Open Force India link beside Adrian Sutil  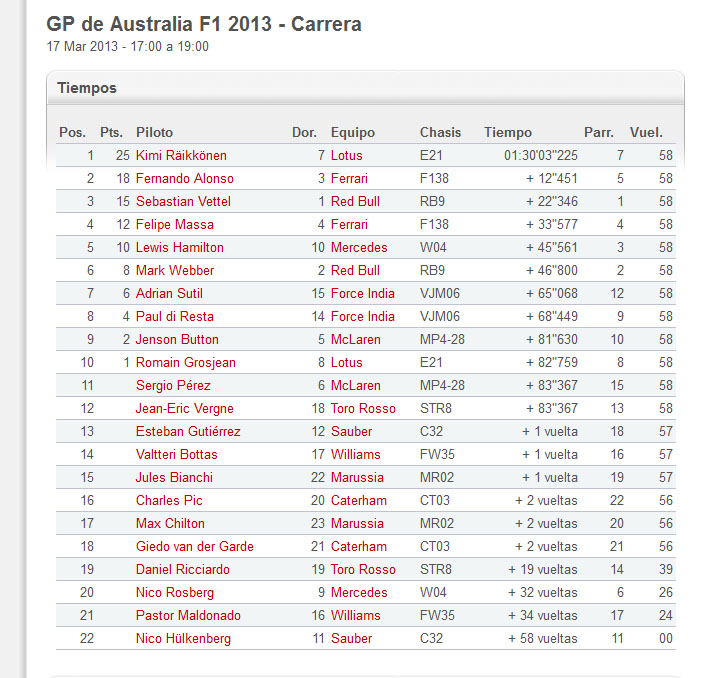tap(363, 294)
